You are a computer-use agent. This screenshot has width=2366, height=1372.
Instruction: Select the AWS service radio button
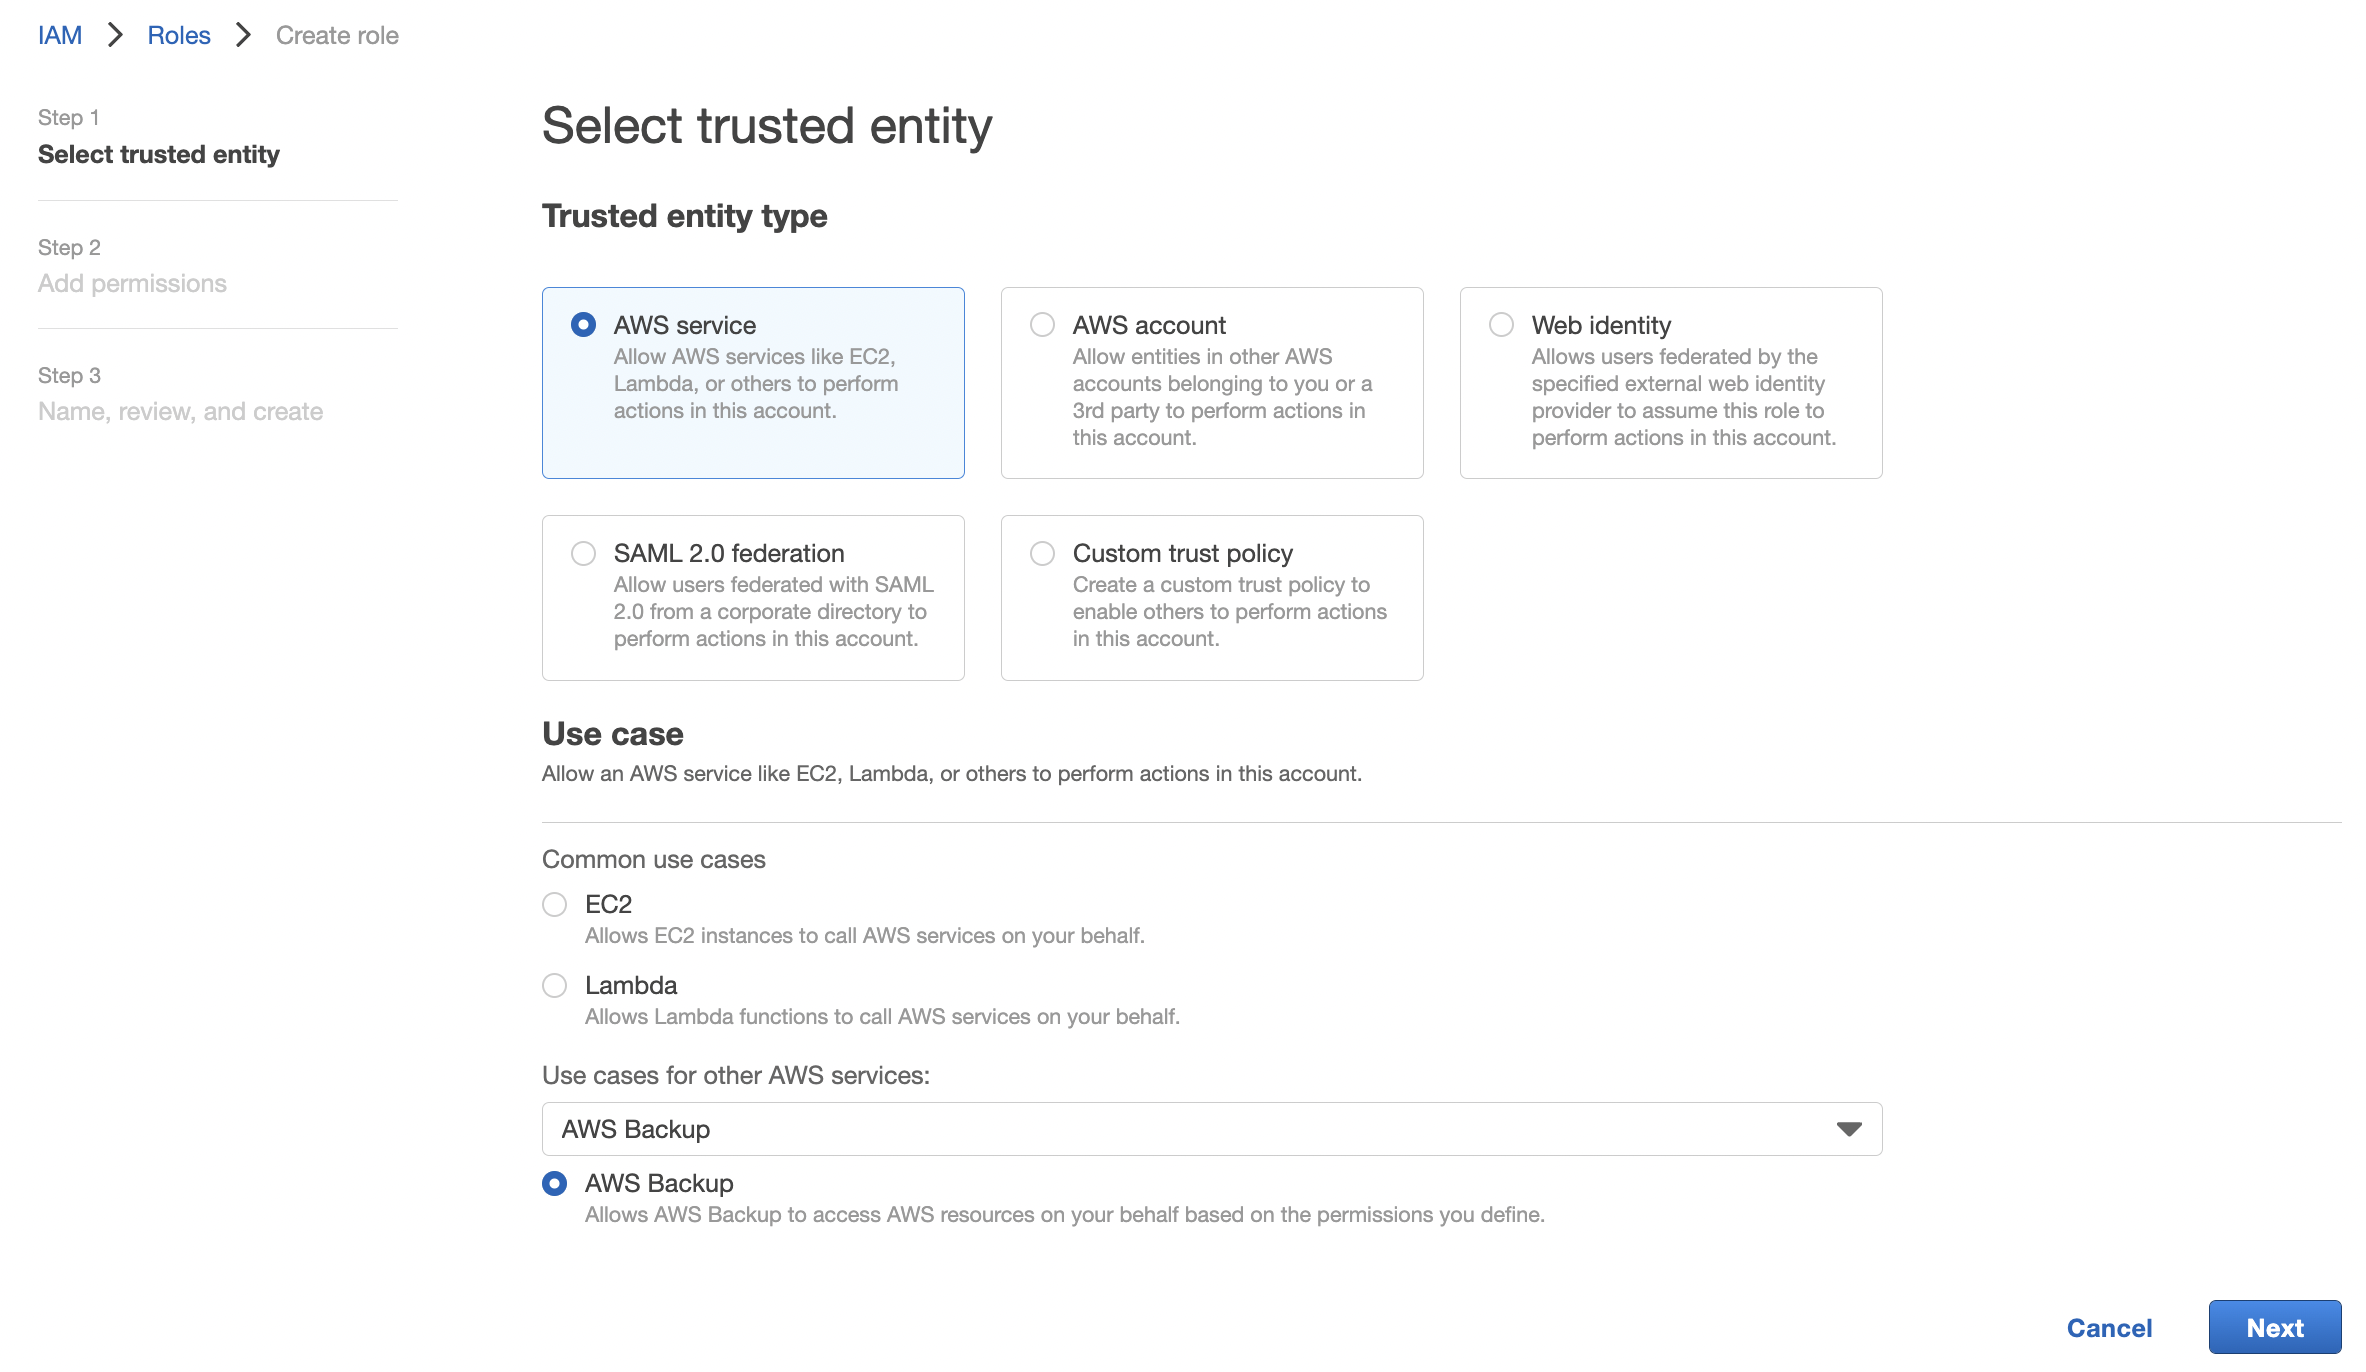click(x=583, y=325)
